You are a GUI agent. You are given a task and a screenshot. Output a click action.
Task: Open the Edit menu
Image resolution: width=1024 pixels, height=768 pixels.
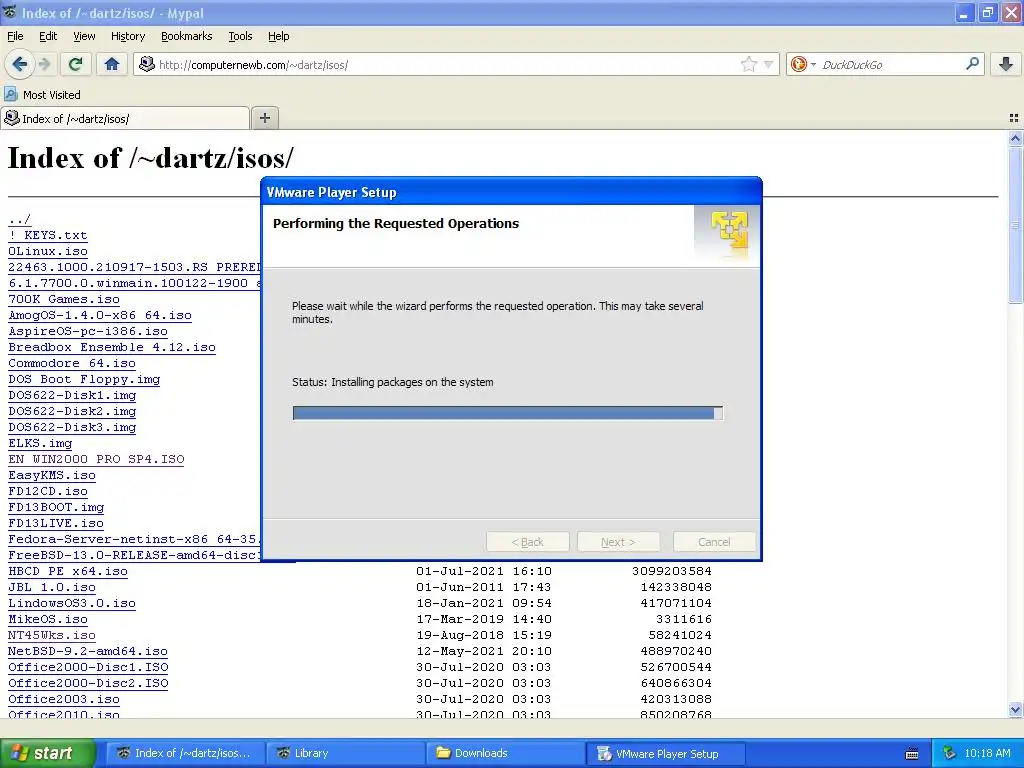tap(48, 36)
